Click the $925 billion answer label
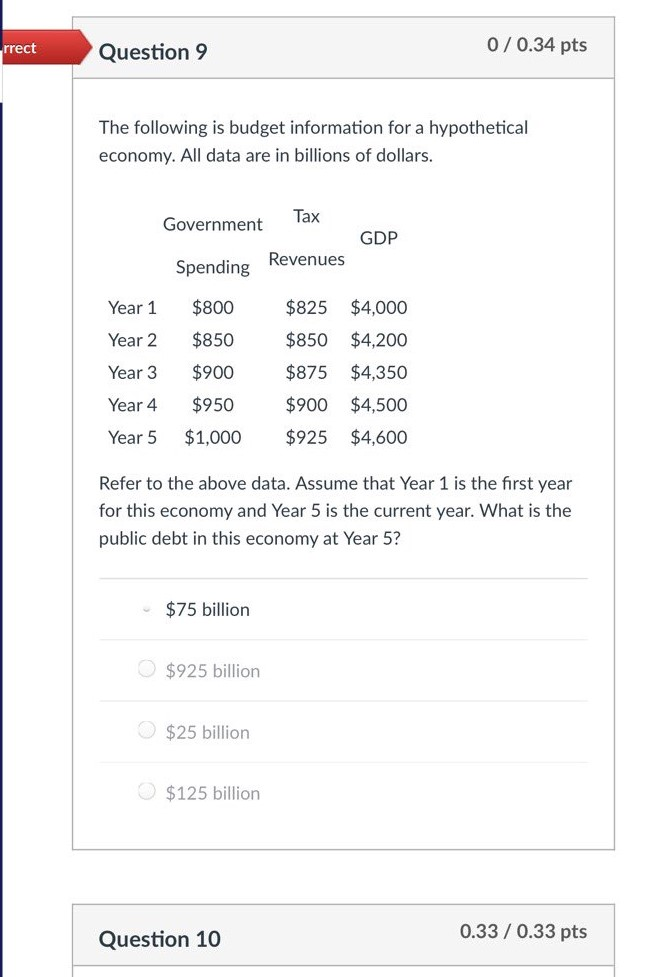652x977 pixels. click(212, 671)
